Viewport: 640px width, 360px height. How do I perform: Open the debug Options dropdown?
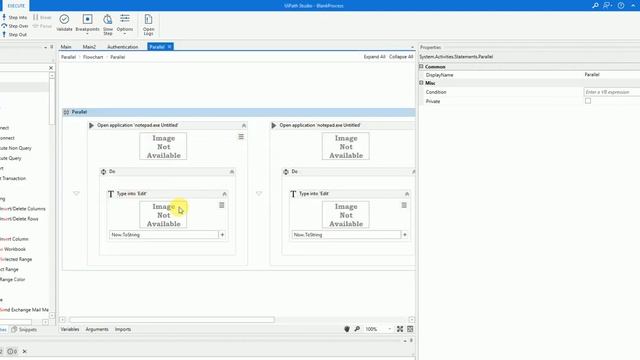point(125,24)
